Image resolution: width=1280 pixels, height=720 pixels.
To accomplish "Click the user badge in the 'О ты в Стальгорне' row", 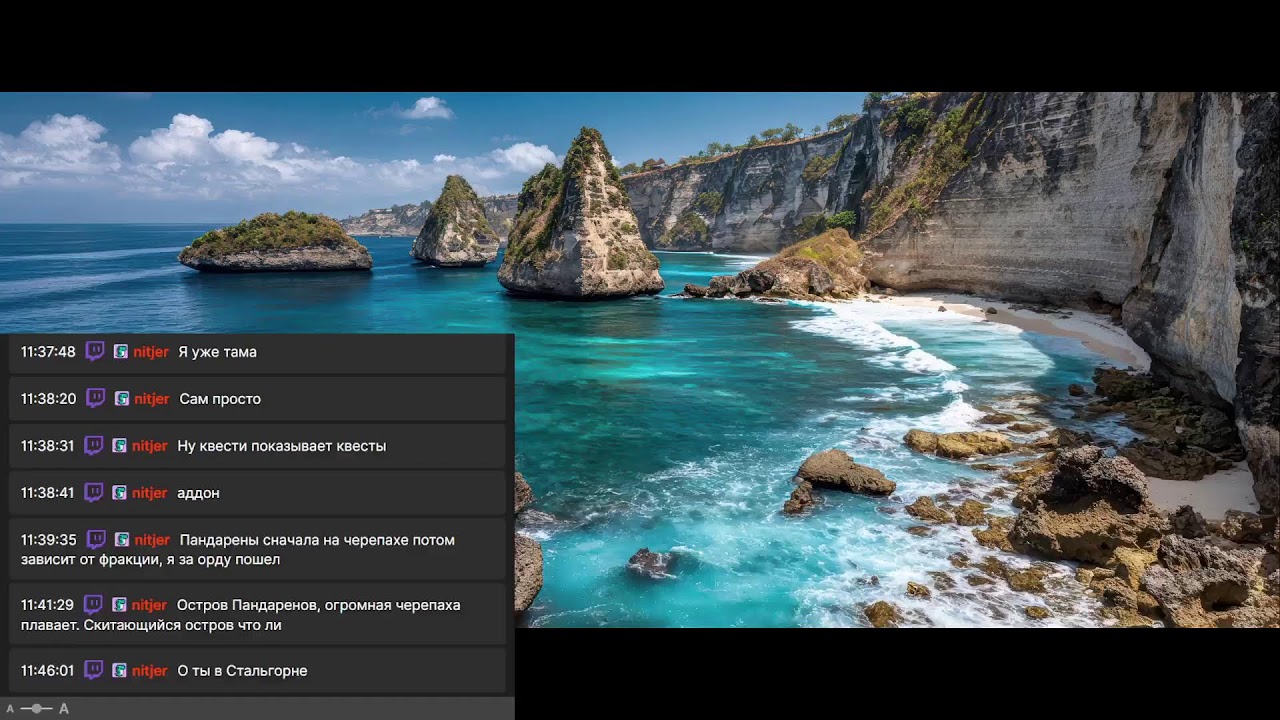I will (x=120, y=671).
